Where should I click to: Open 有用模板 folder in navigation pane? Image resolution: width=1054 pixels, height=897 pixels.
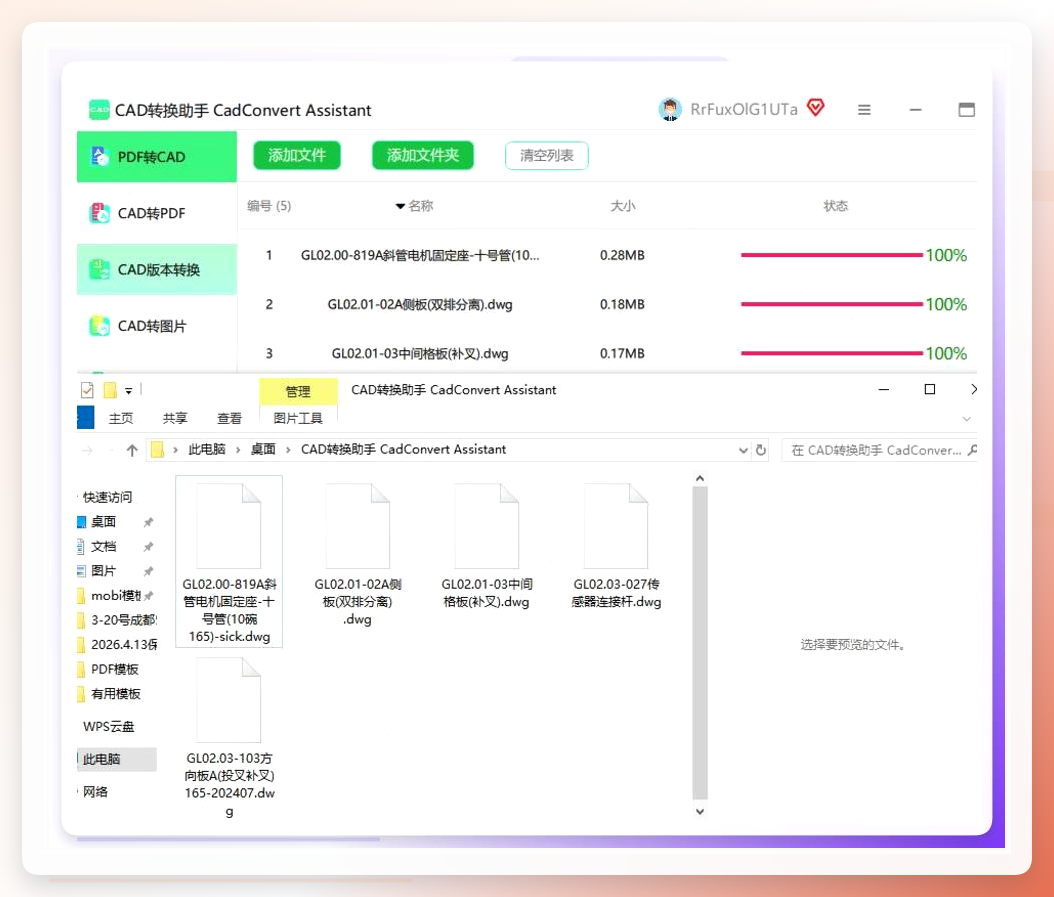[x=116, y=694]
